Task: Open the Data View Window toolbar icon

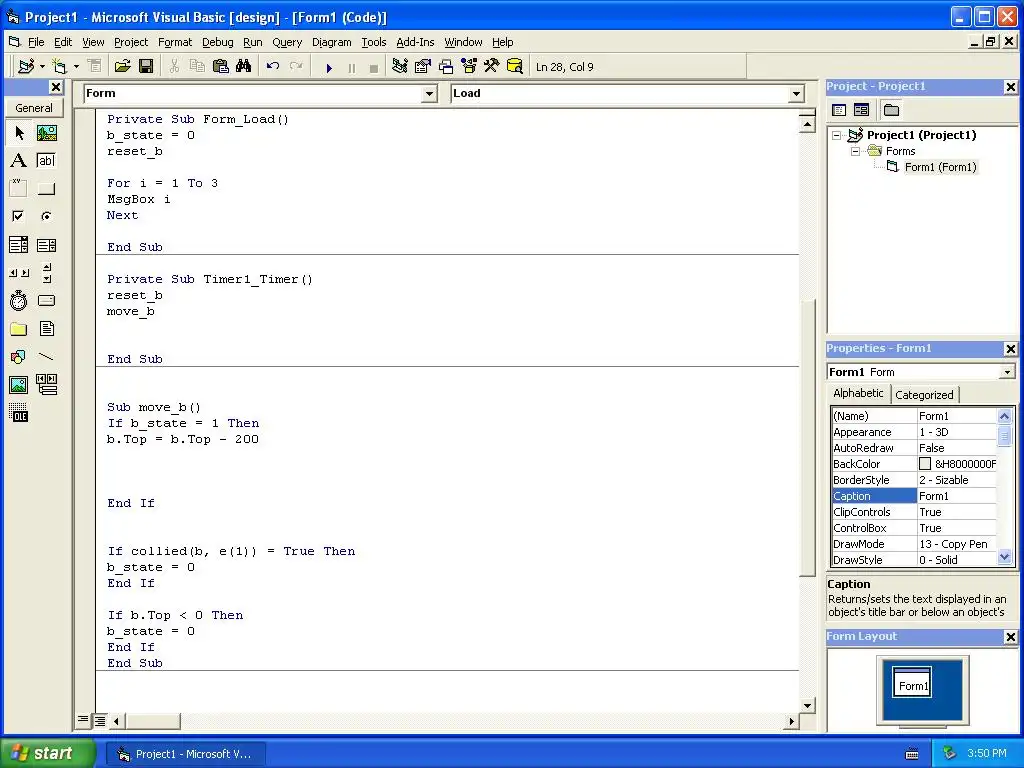Action: click(515, 67)
